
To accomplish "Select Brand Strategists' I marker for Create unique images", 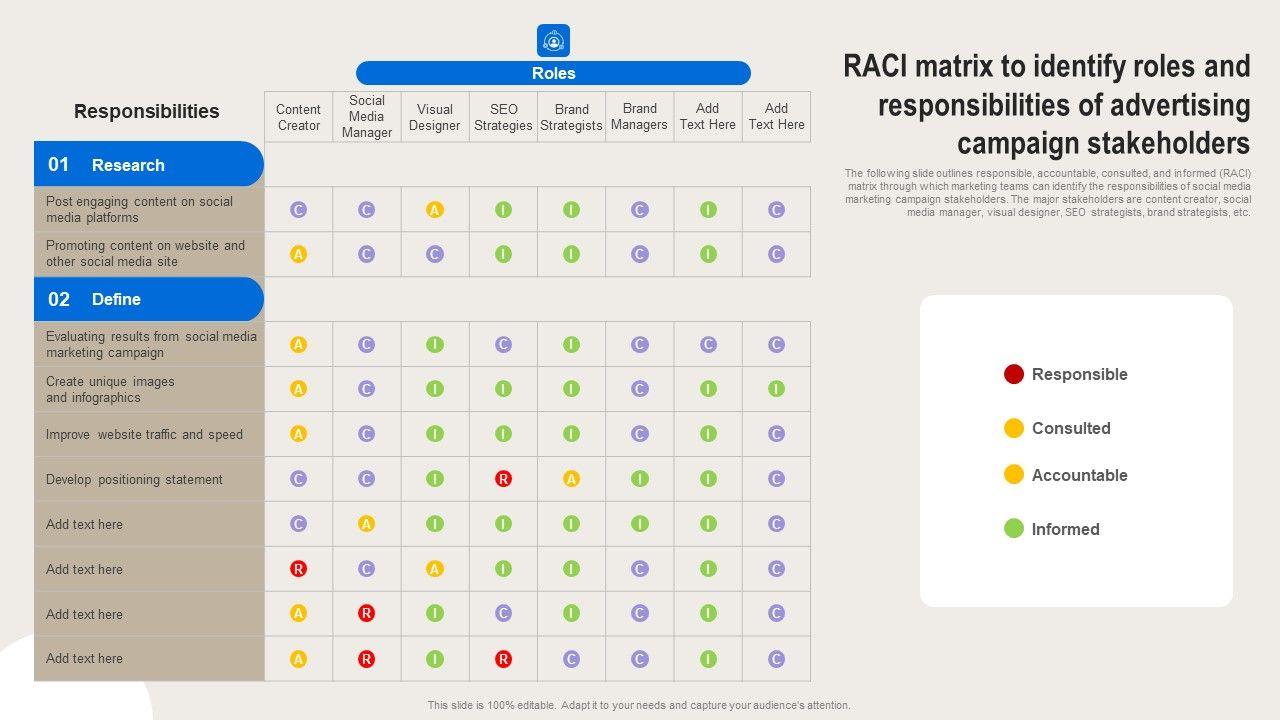I will pos(571,389).
